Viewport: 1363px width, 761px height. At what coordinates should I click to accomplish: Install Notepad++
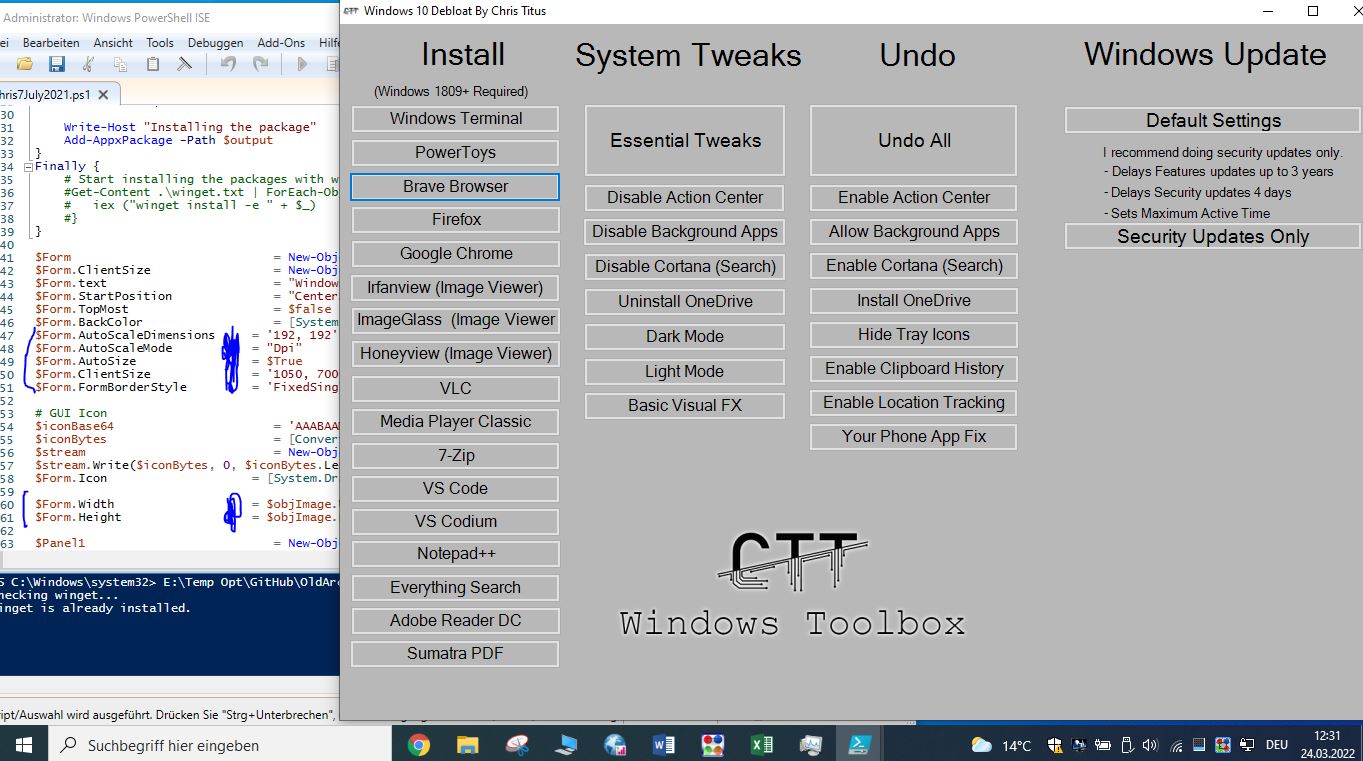click(x=456, y=554)
